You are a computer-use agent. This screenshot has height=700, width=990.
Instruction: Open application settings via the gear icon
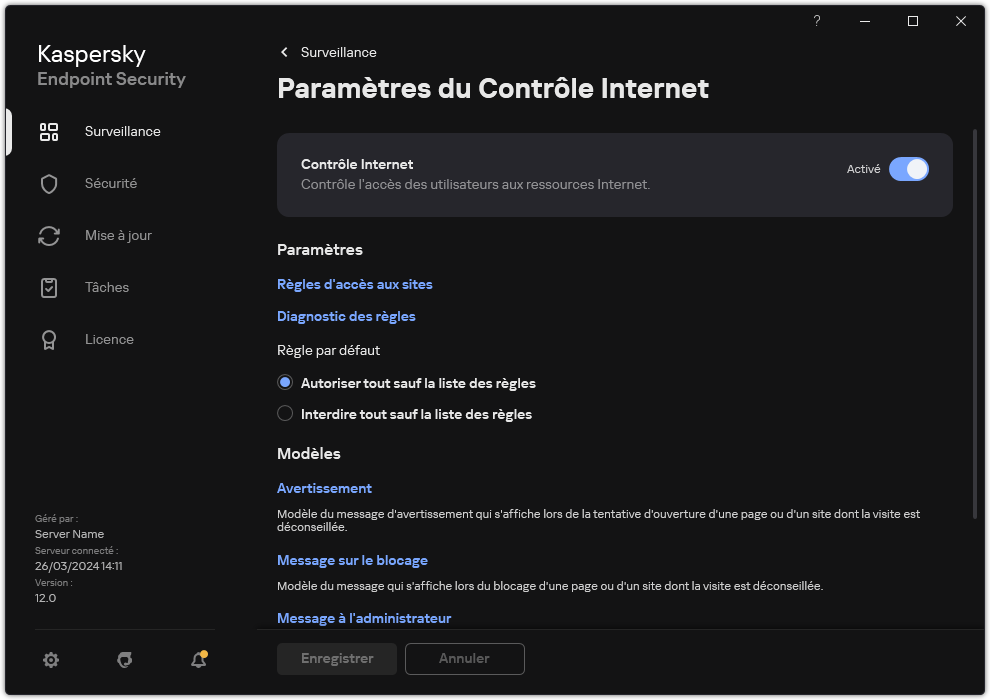(x=50, y=660)
